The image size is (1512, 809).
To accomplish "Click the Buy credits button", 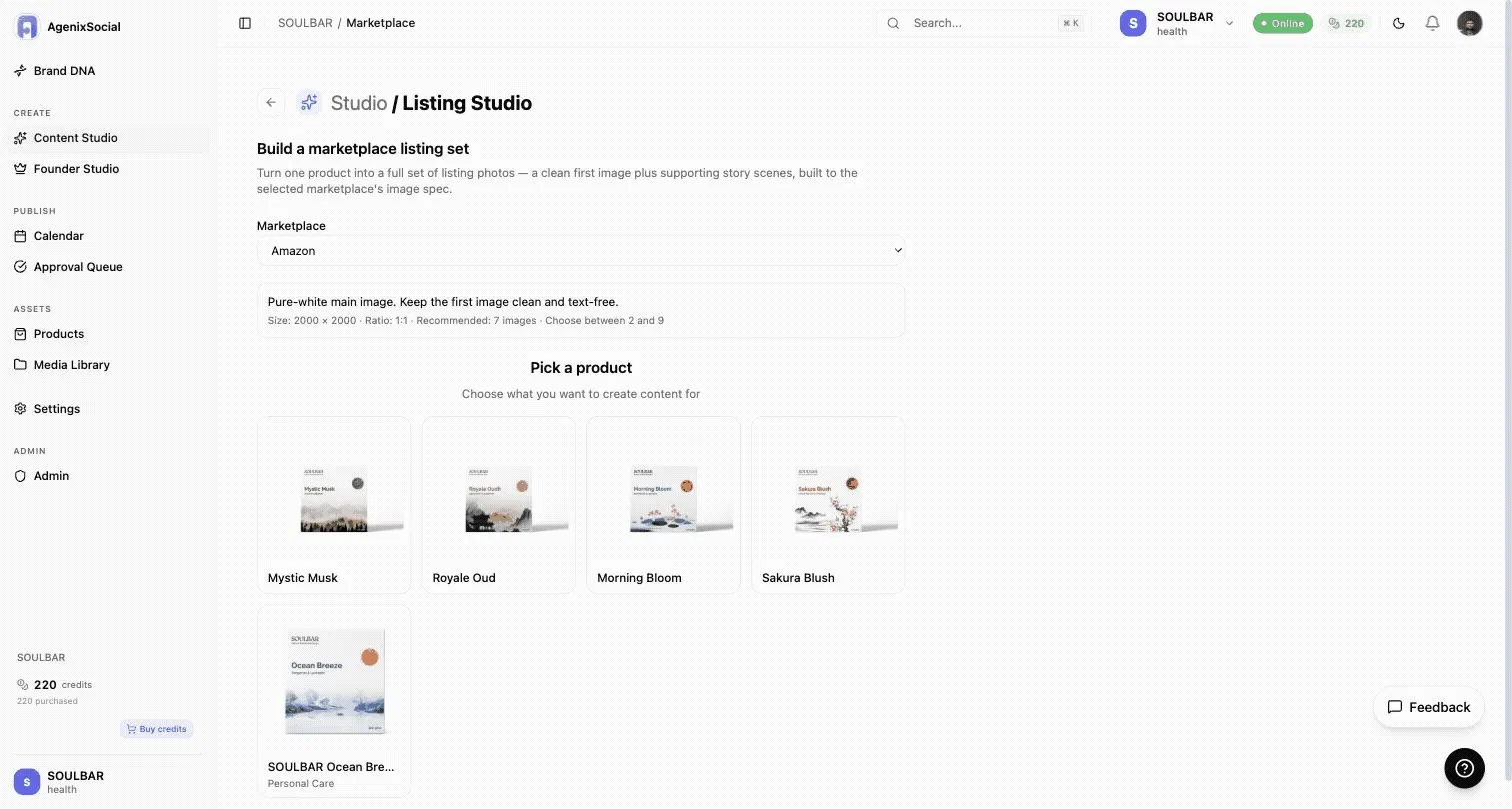I will click(x=156, y=729).
